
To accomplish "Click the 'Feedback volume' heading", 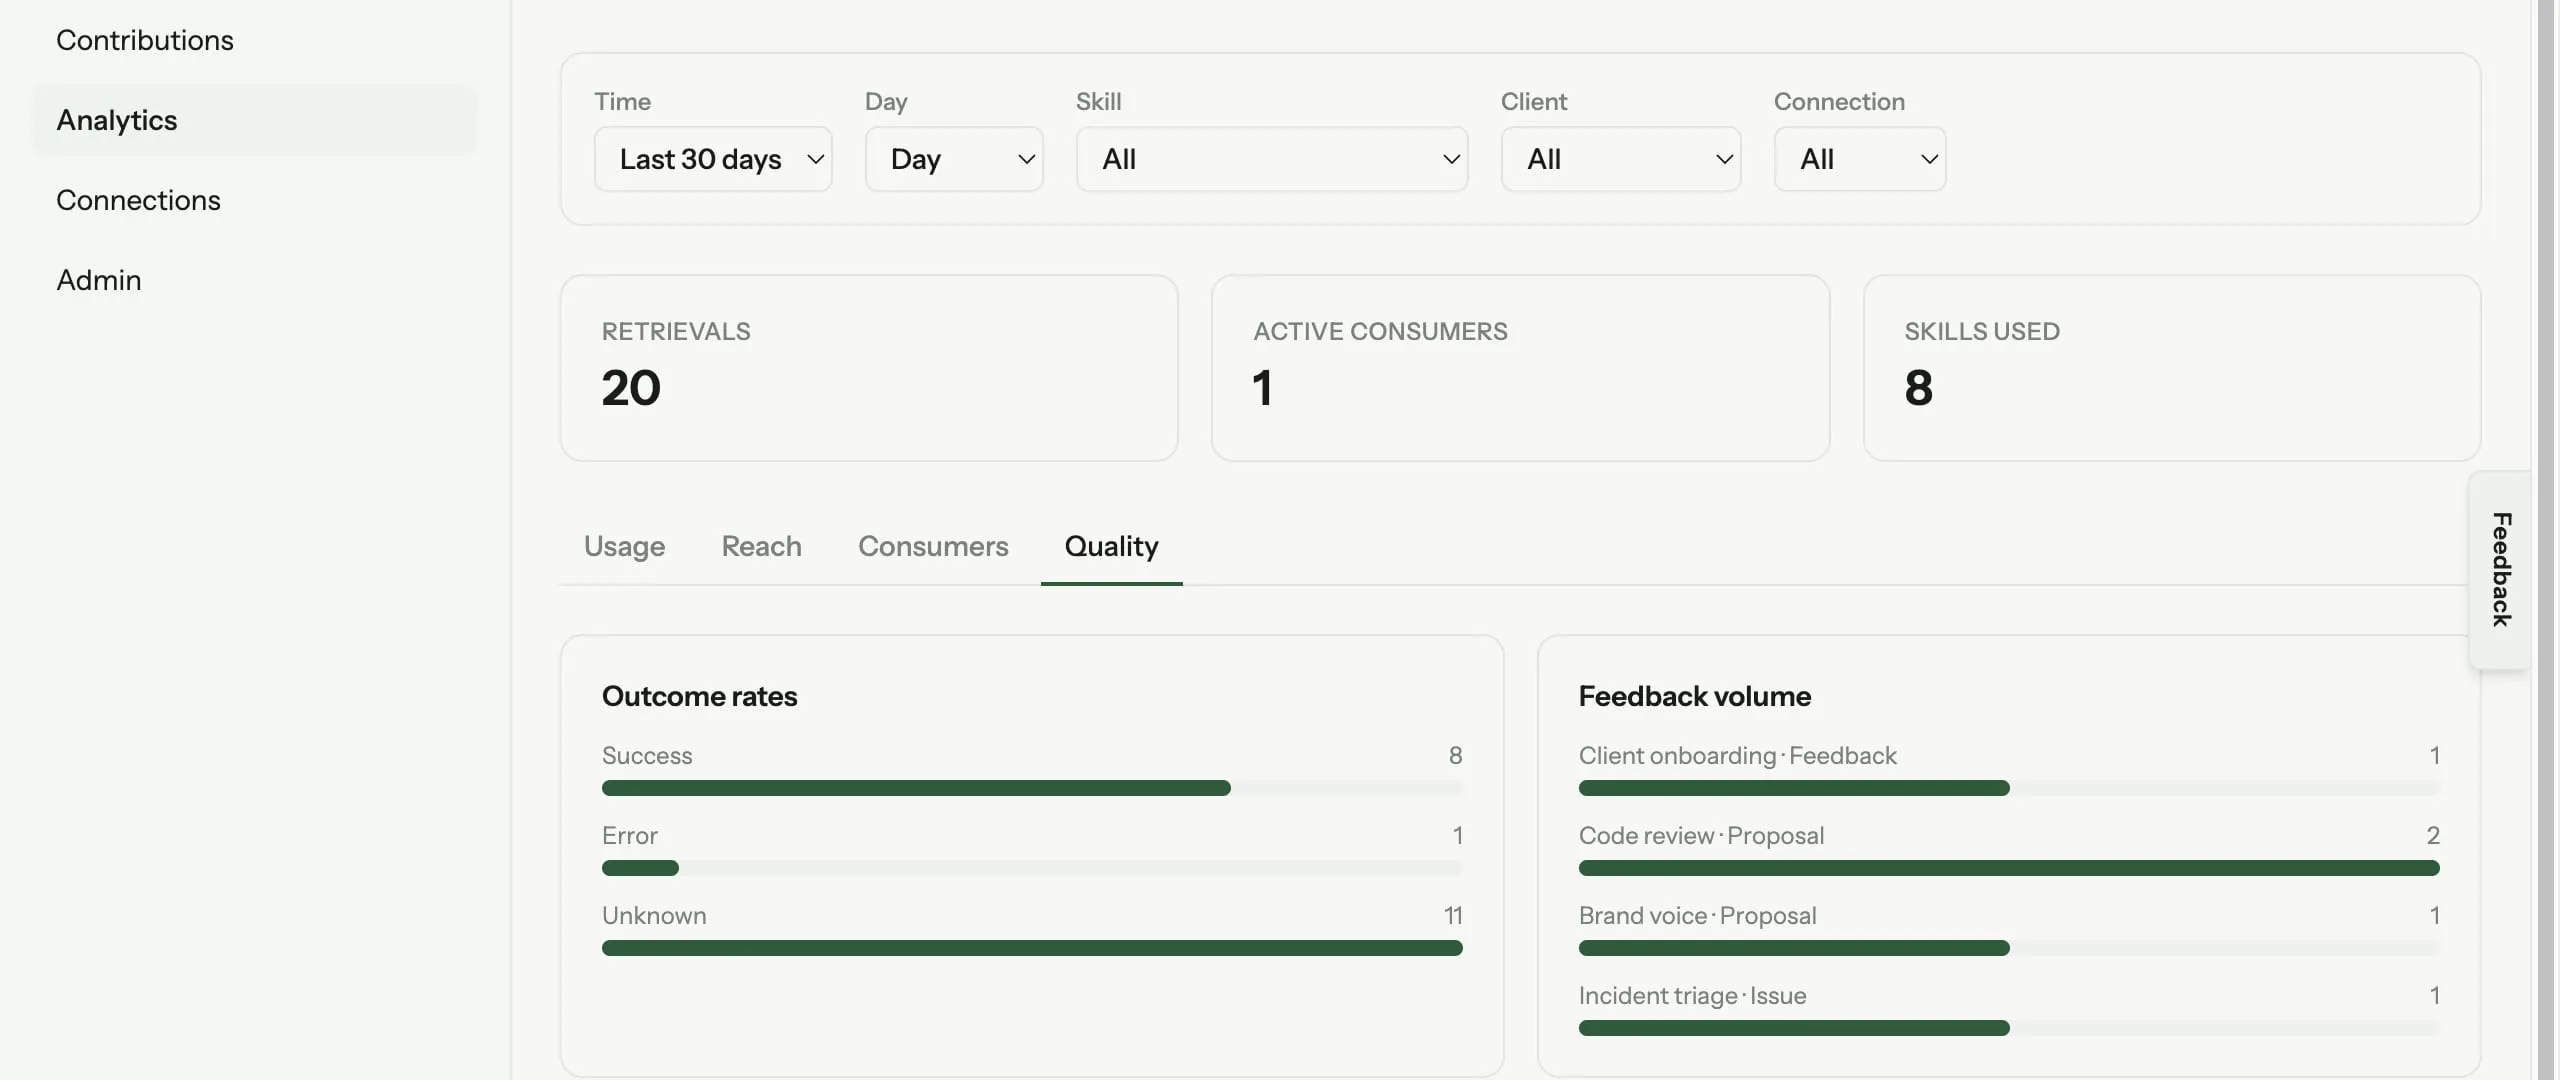I will pyautogui.click(x=1694, y=696).
